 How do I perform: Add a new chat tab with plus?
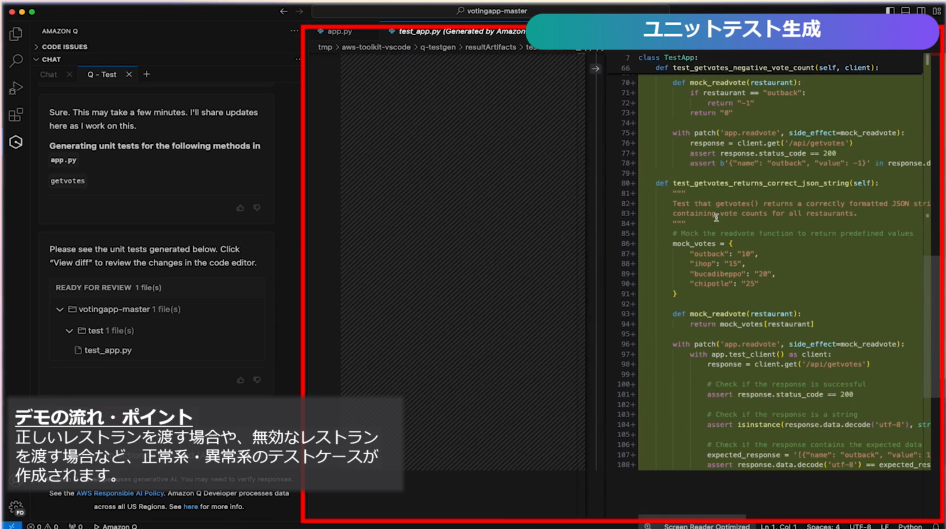[147, 74]
